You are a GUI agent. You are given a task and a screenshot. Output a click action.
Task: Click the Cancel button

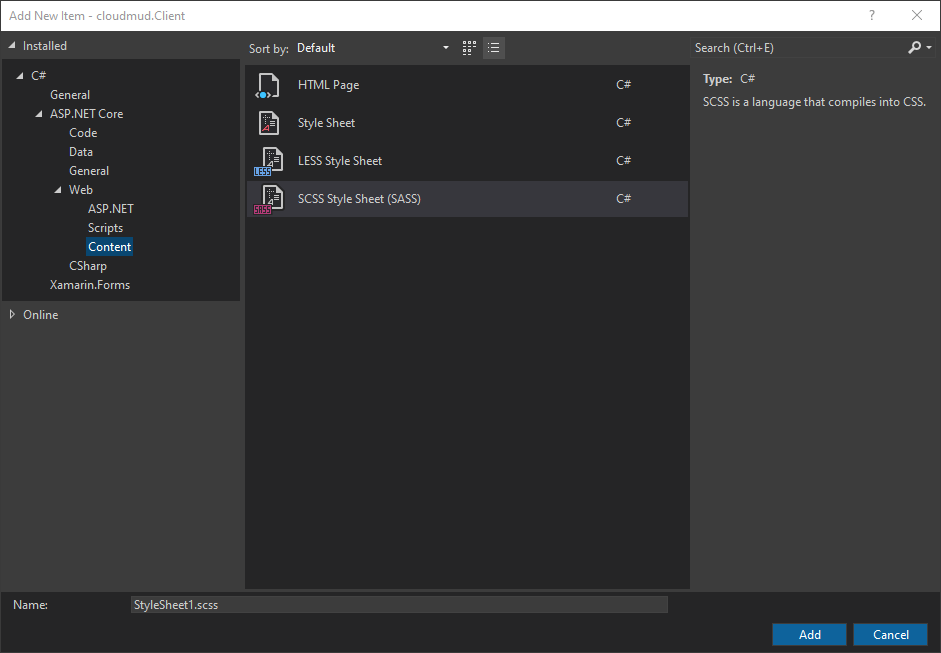click(891, 634)
